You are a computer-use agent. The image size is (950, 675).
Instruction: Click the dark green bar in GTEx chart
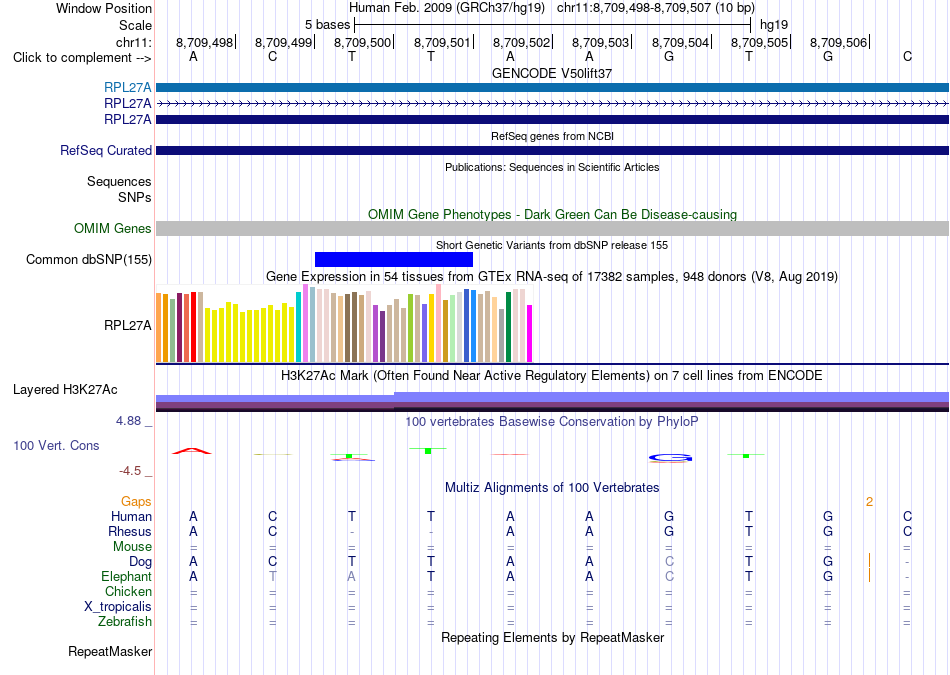[x=508, y=327]
